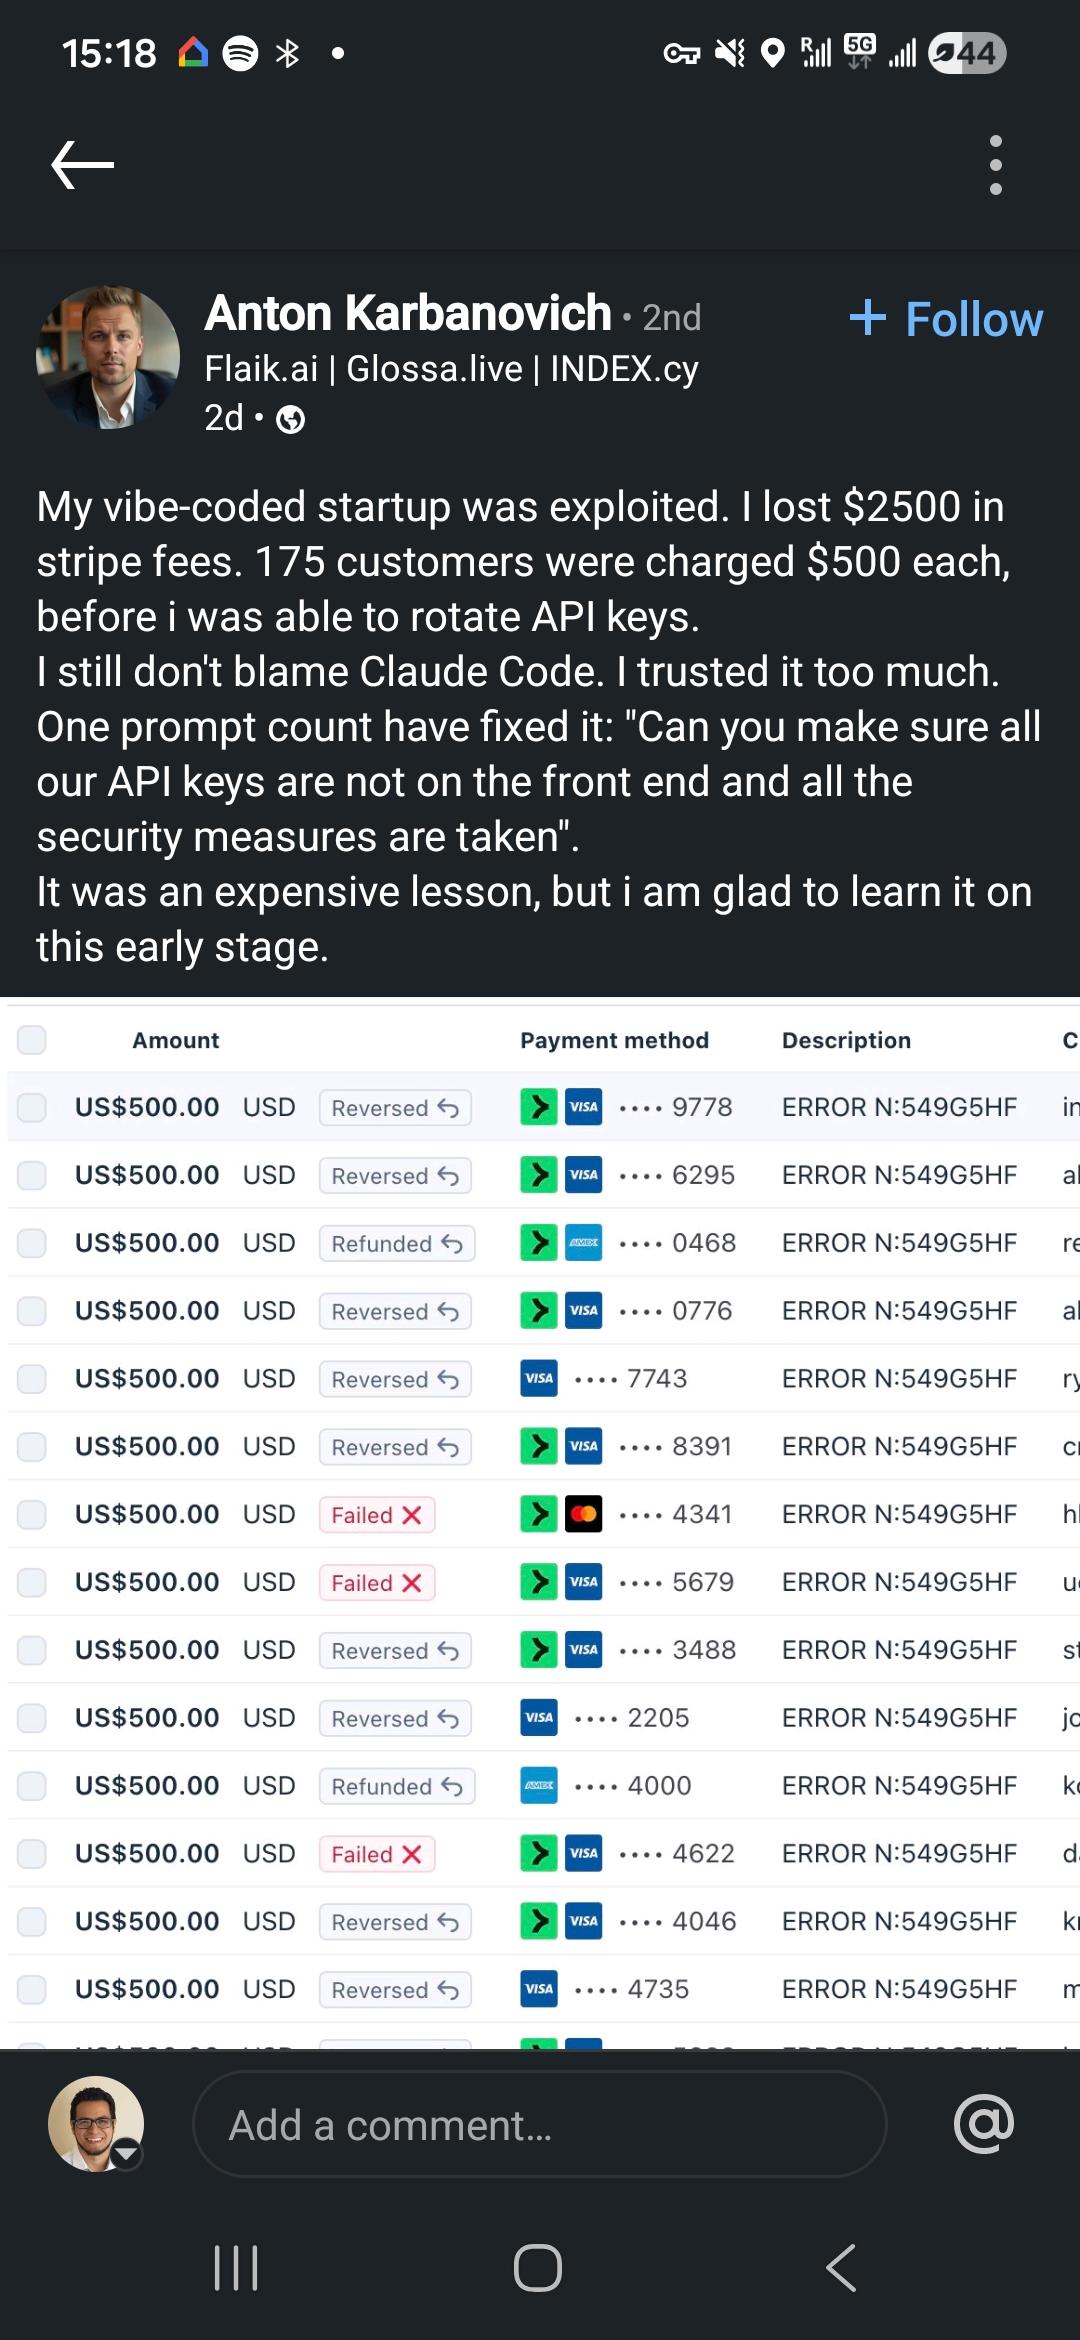Tap Anton Karbanovich's profile photo
Viewport: 1080px width, 2340px height.
click(x=108, y=358)
